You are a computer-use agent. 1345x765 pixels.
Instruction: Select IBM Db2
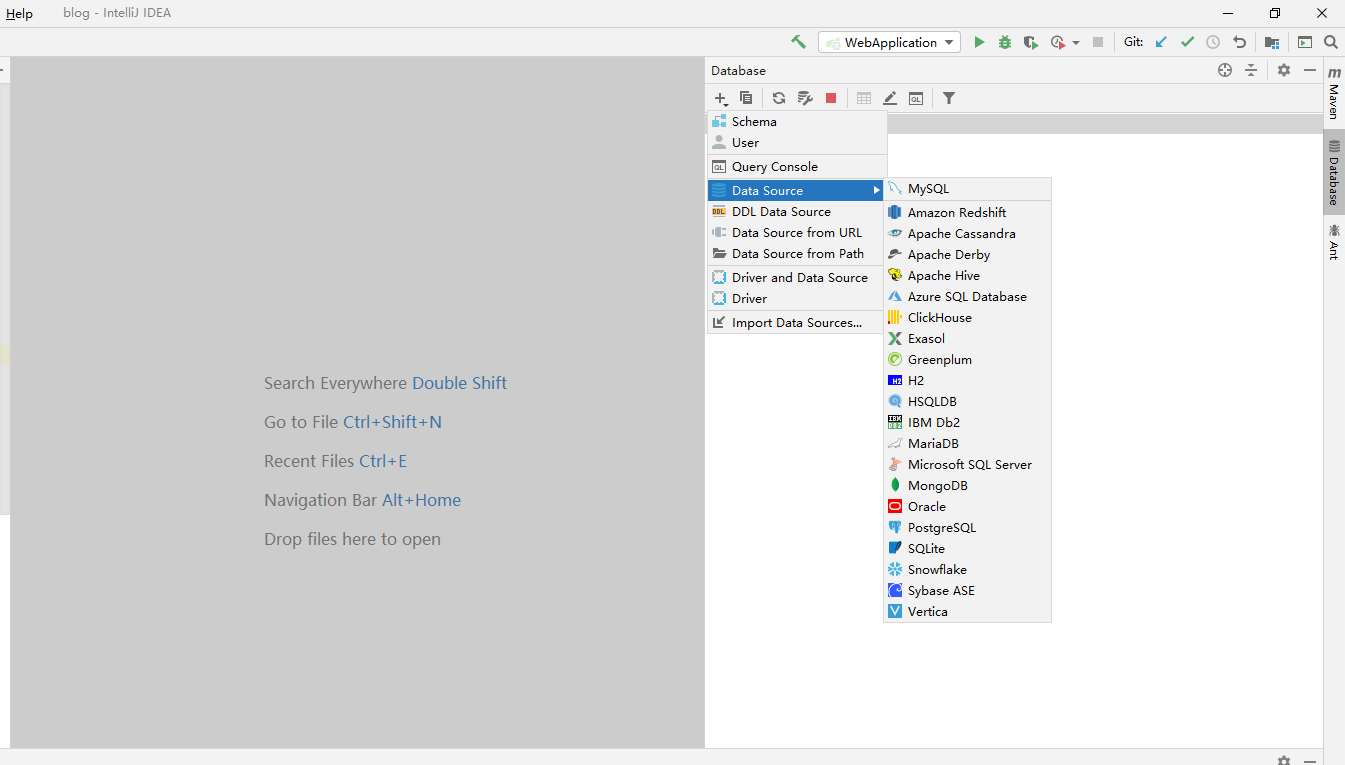coord(967,422)
